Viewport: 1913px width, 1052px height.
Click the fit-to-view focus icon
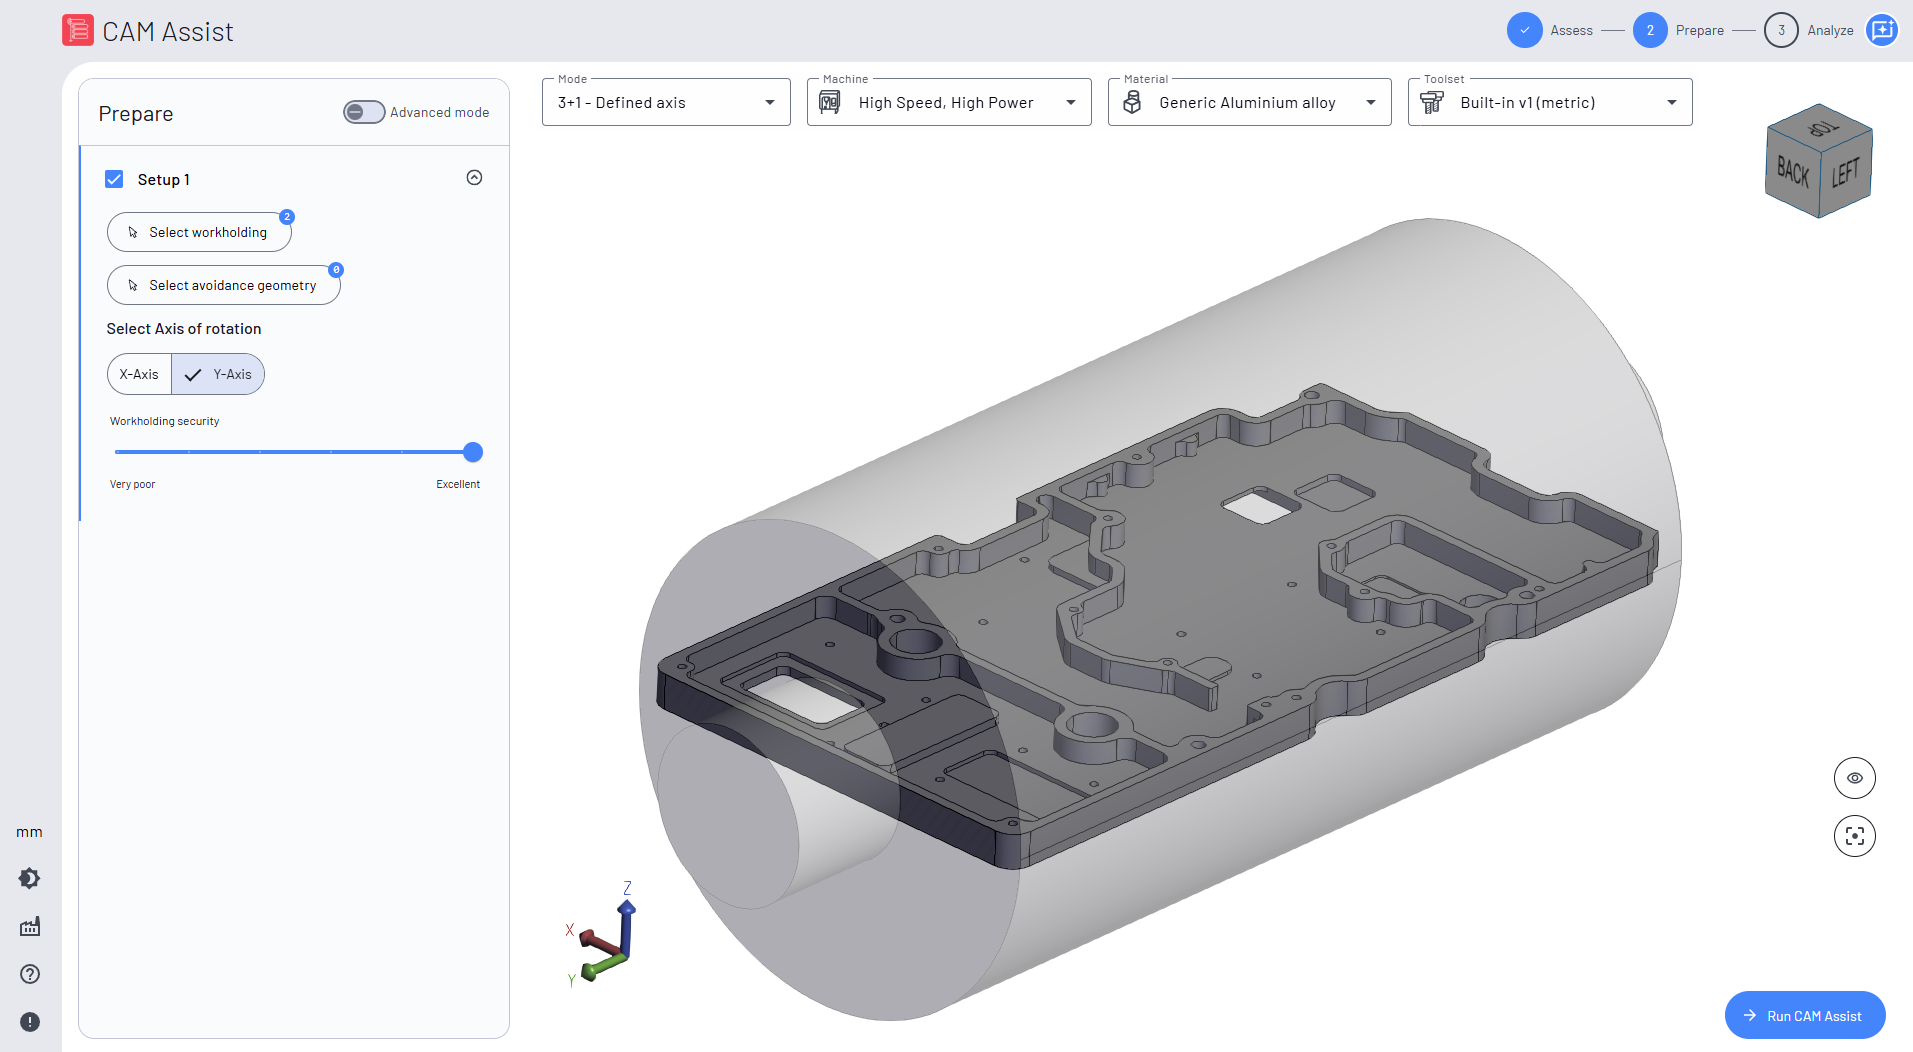point(1855,836)
